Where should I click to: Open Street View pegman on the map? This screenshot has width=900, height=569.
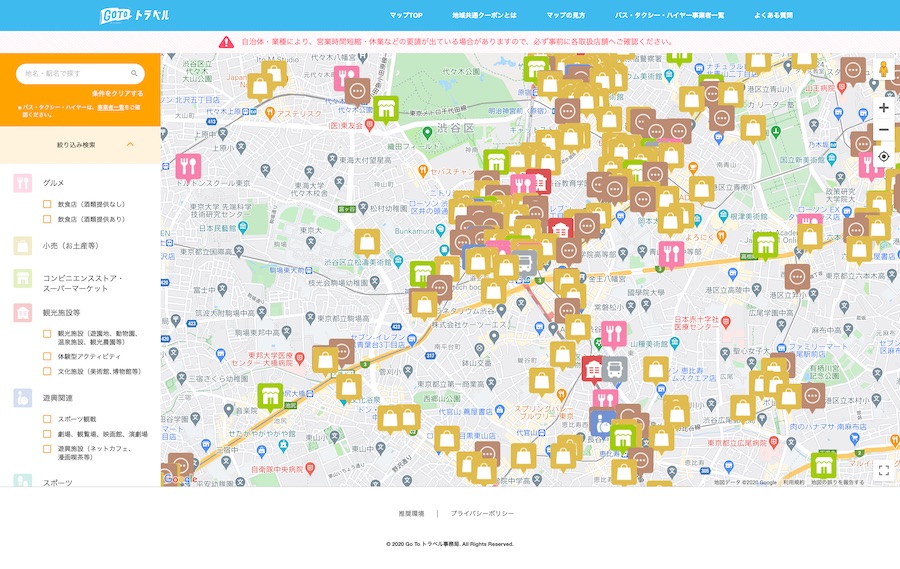point(884,69)
